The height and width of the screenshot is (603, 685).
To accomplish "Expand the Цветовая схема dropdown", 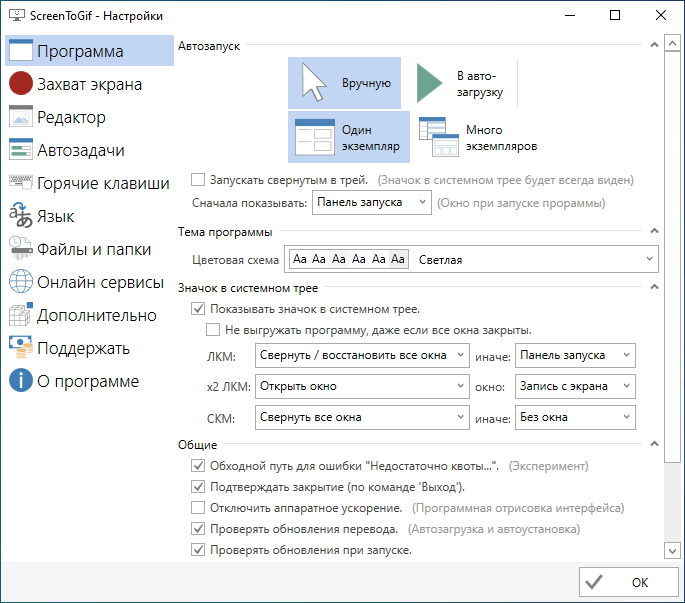I will click(471, 260).
